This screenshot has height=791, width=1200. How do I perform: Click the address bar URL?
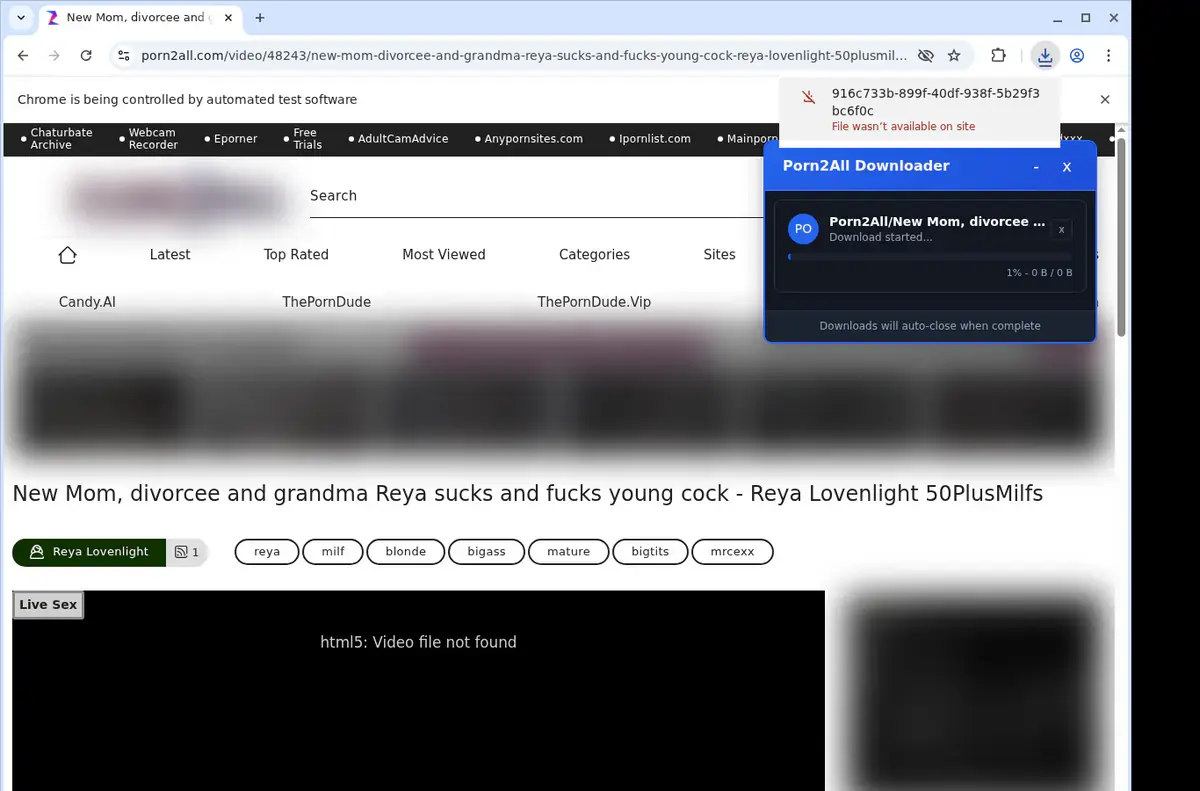(522, 56)
